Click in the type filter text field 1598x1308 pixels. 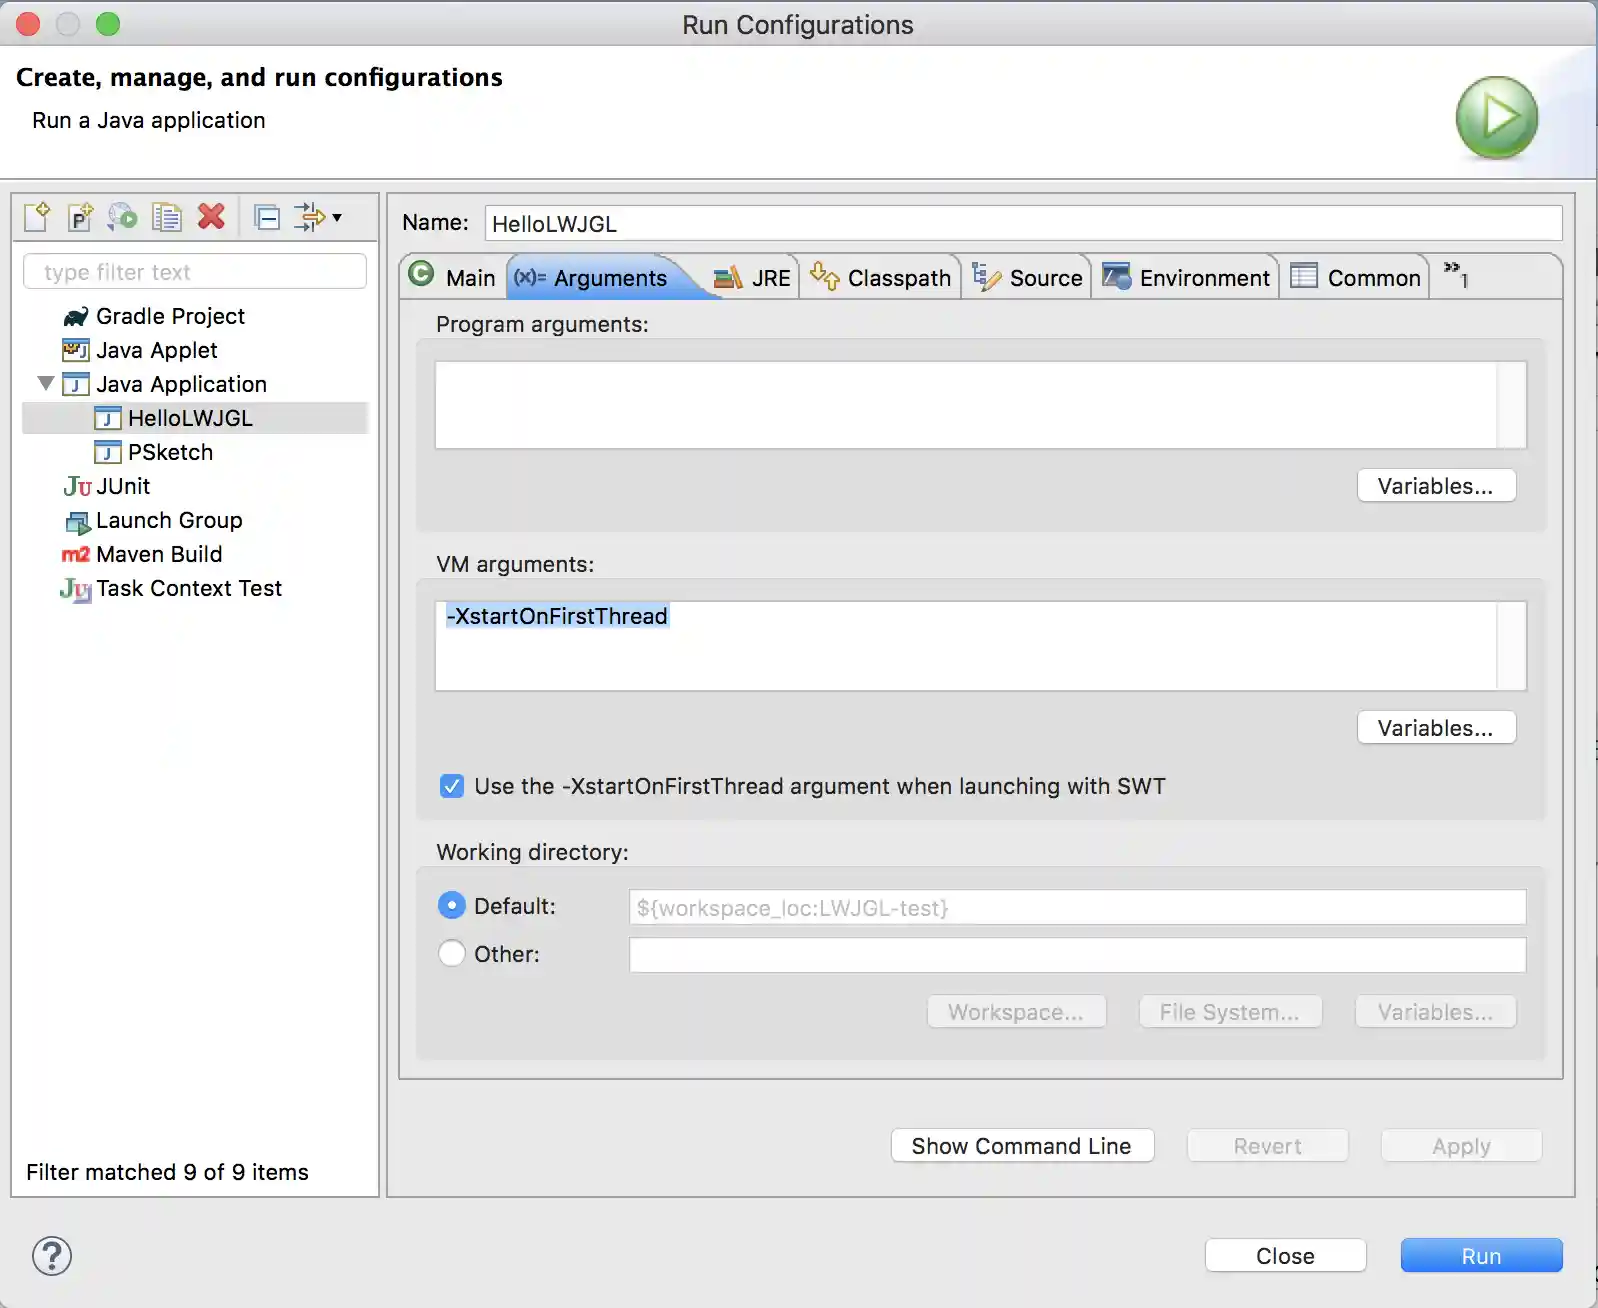tap(195, 272)
